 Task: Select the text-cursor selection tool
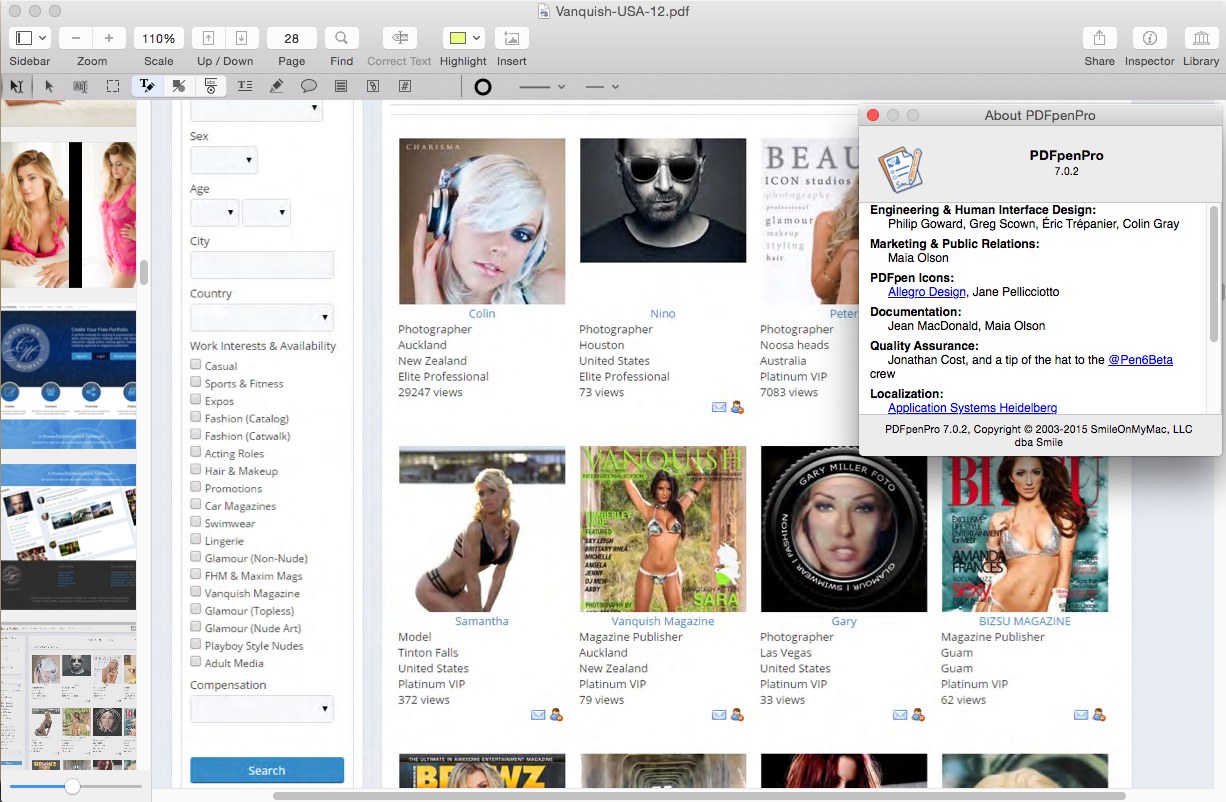click(x=17, y=86)
